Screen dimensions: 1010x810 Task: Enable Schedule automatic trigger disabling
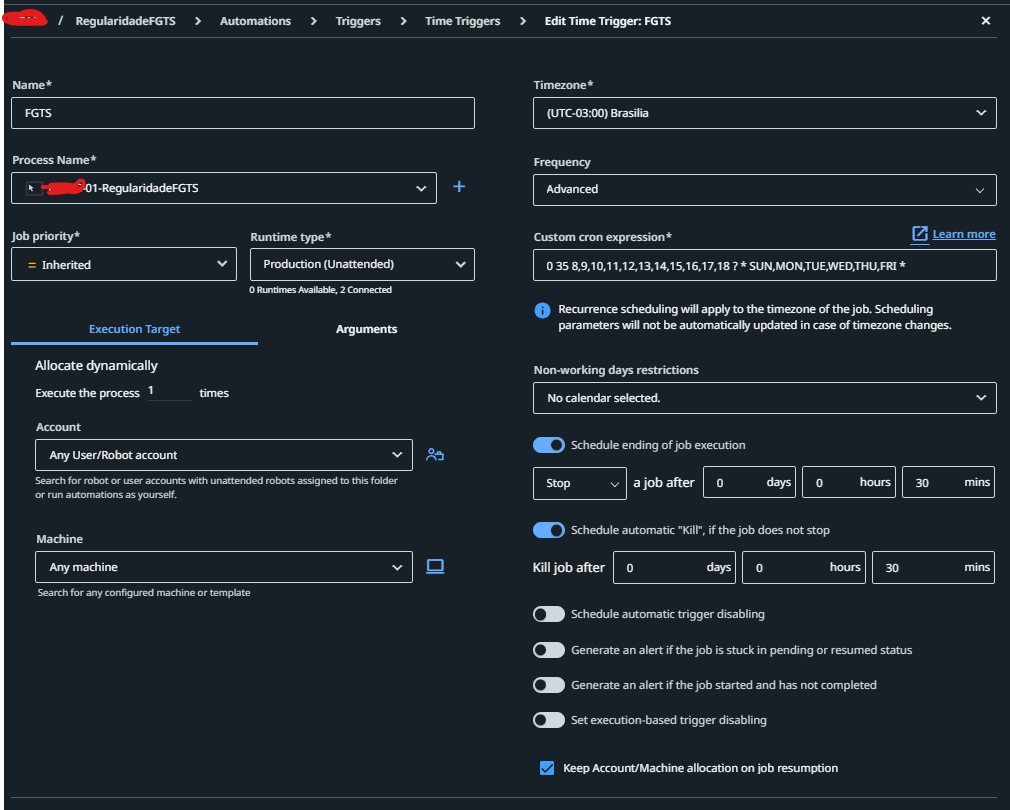click(549, 614)
